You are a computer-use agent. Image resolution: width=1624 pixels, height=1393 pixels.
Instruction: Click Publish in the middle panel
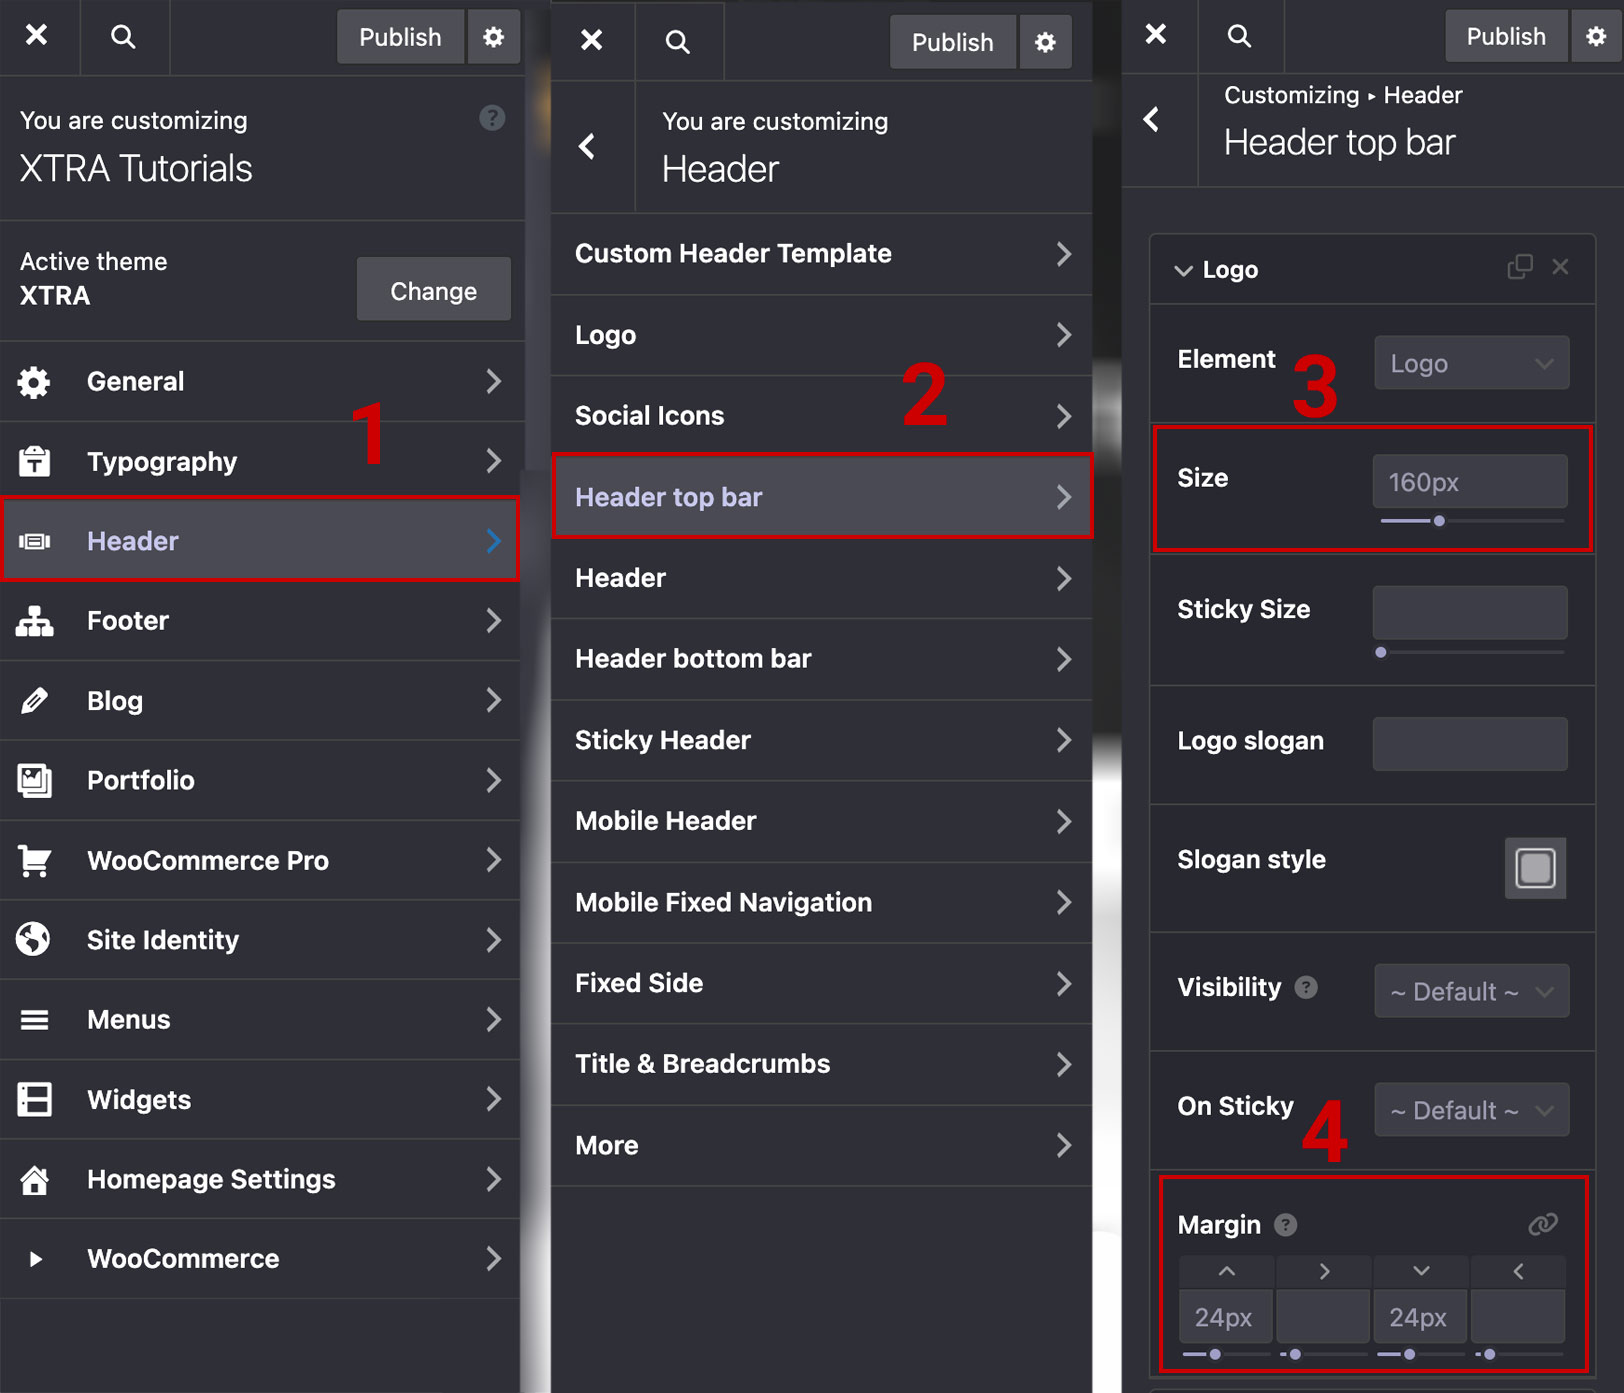tap(952, 42)
